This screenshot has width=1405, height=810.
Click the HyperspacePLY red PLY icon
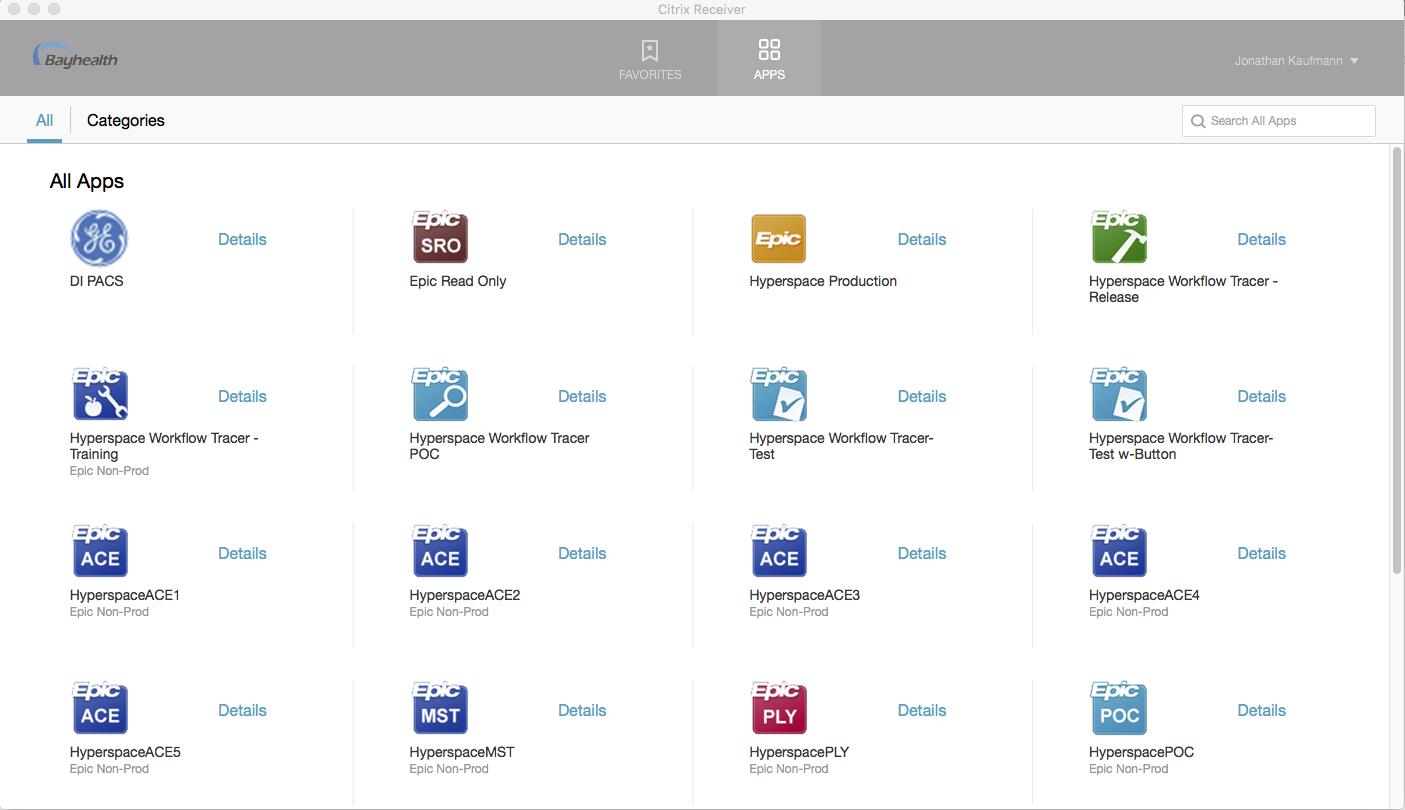778,708
